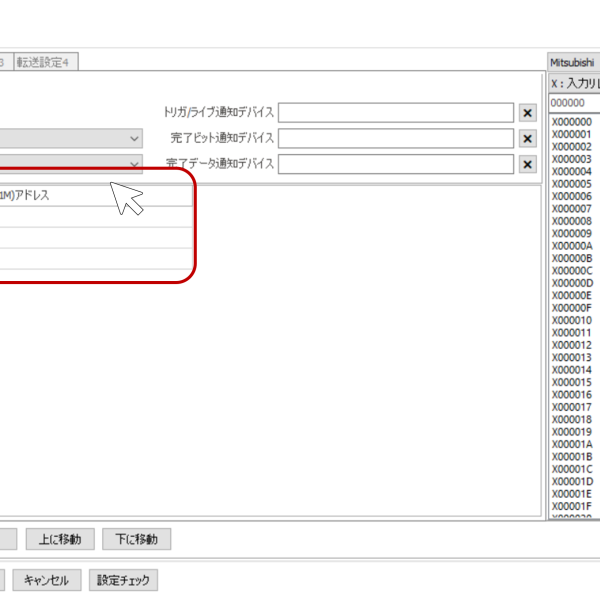This screenshot has height=600, width=600.
Task: Click the 完了ビット通知デバイス input field
Action: pos(396,138)
